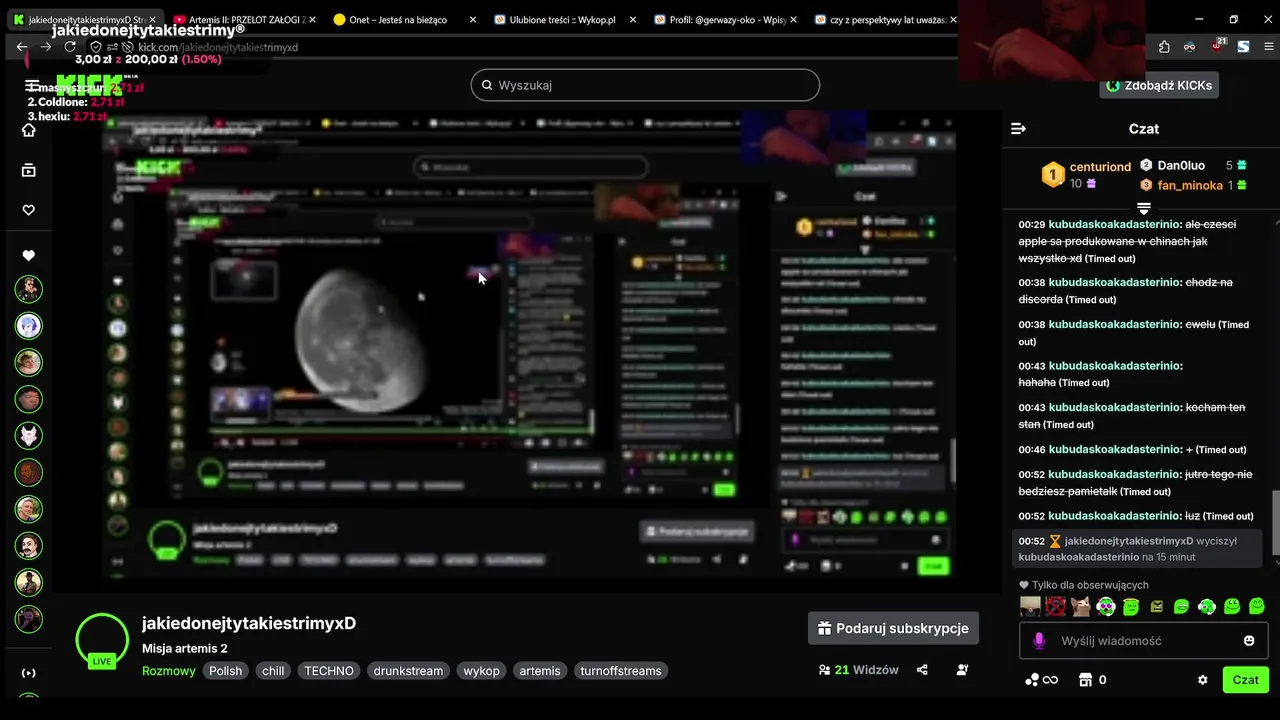
Task: Click the chill tag
Action: point(273,671)
